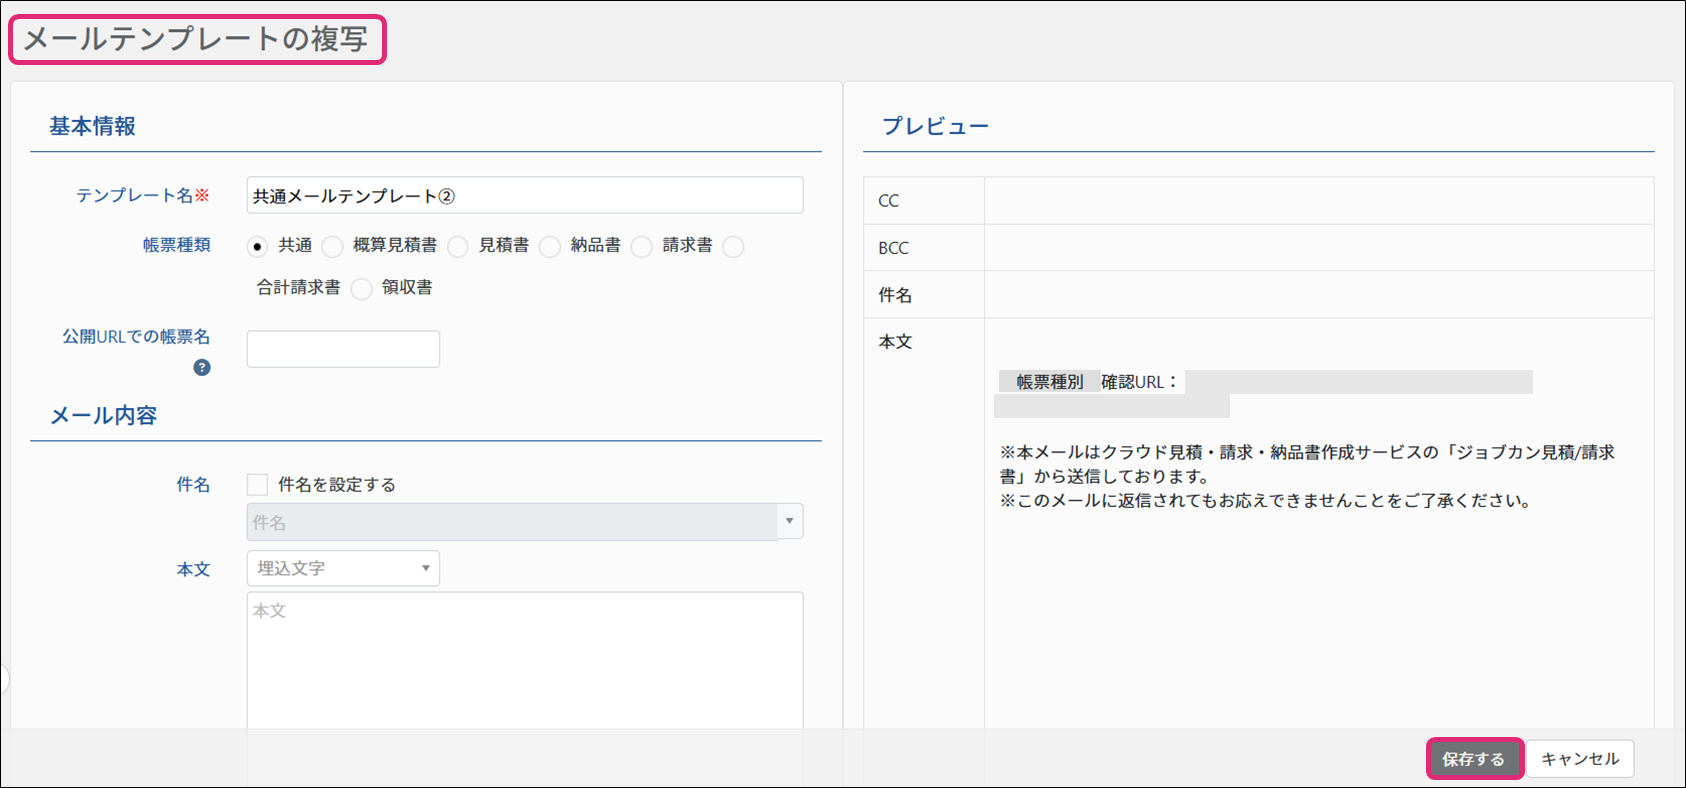
Task: Click the キャンセル button
Action: [1579, 759]
